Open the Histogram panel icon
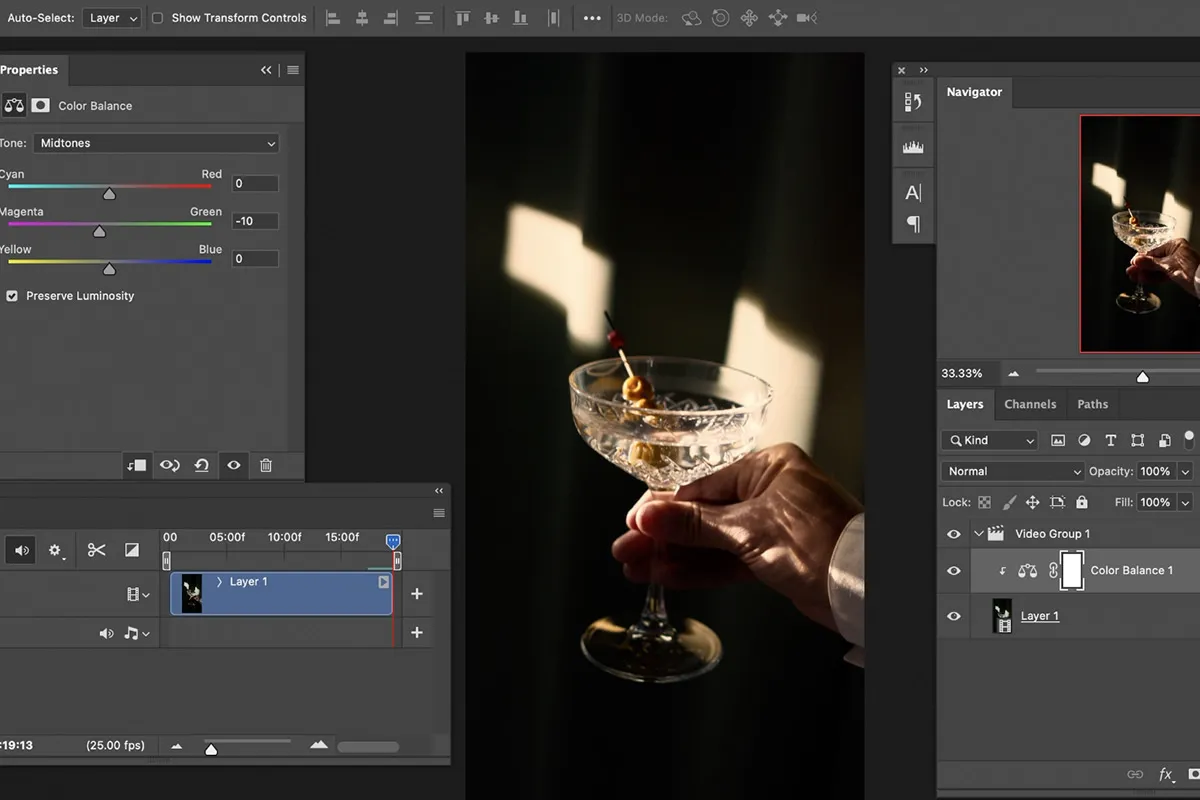Image resolution: width=1200 pixels, height=800 pixels. click(912, 147)
